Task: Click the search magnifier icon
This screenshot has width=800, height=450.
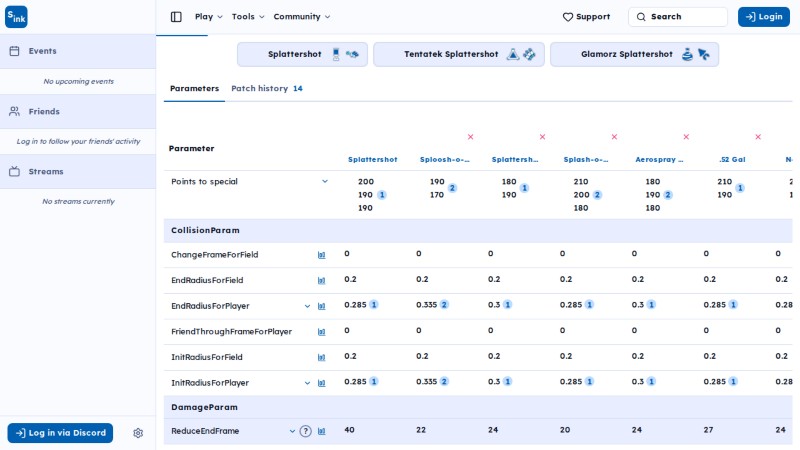Action: point(641,17)
